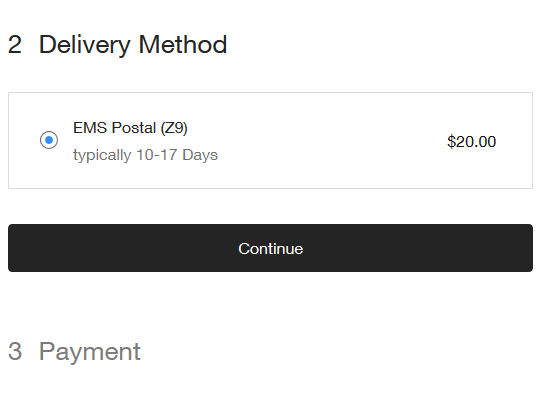
Task: Click the $20.00 shipping price
Action: tap(471, 142)
